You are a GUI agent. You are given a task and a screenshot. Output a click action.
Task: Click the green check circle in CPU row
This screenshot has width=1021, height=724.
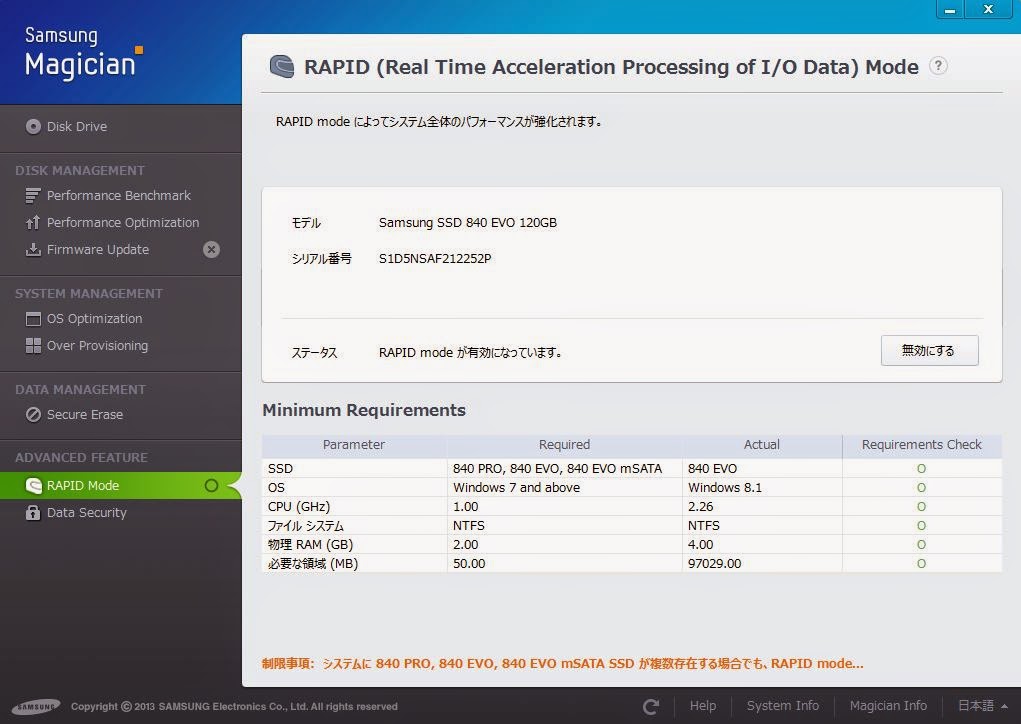(921, 507)
